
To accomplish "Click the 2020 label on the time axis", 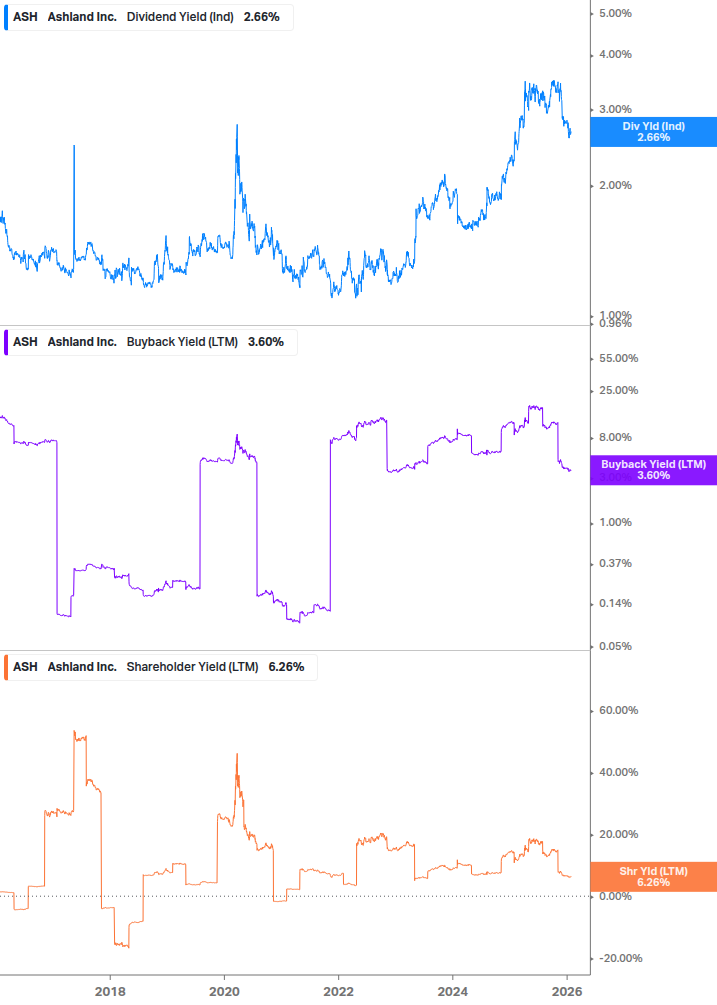I will tap(224, 992).
